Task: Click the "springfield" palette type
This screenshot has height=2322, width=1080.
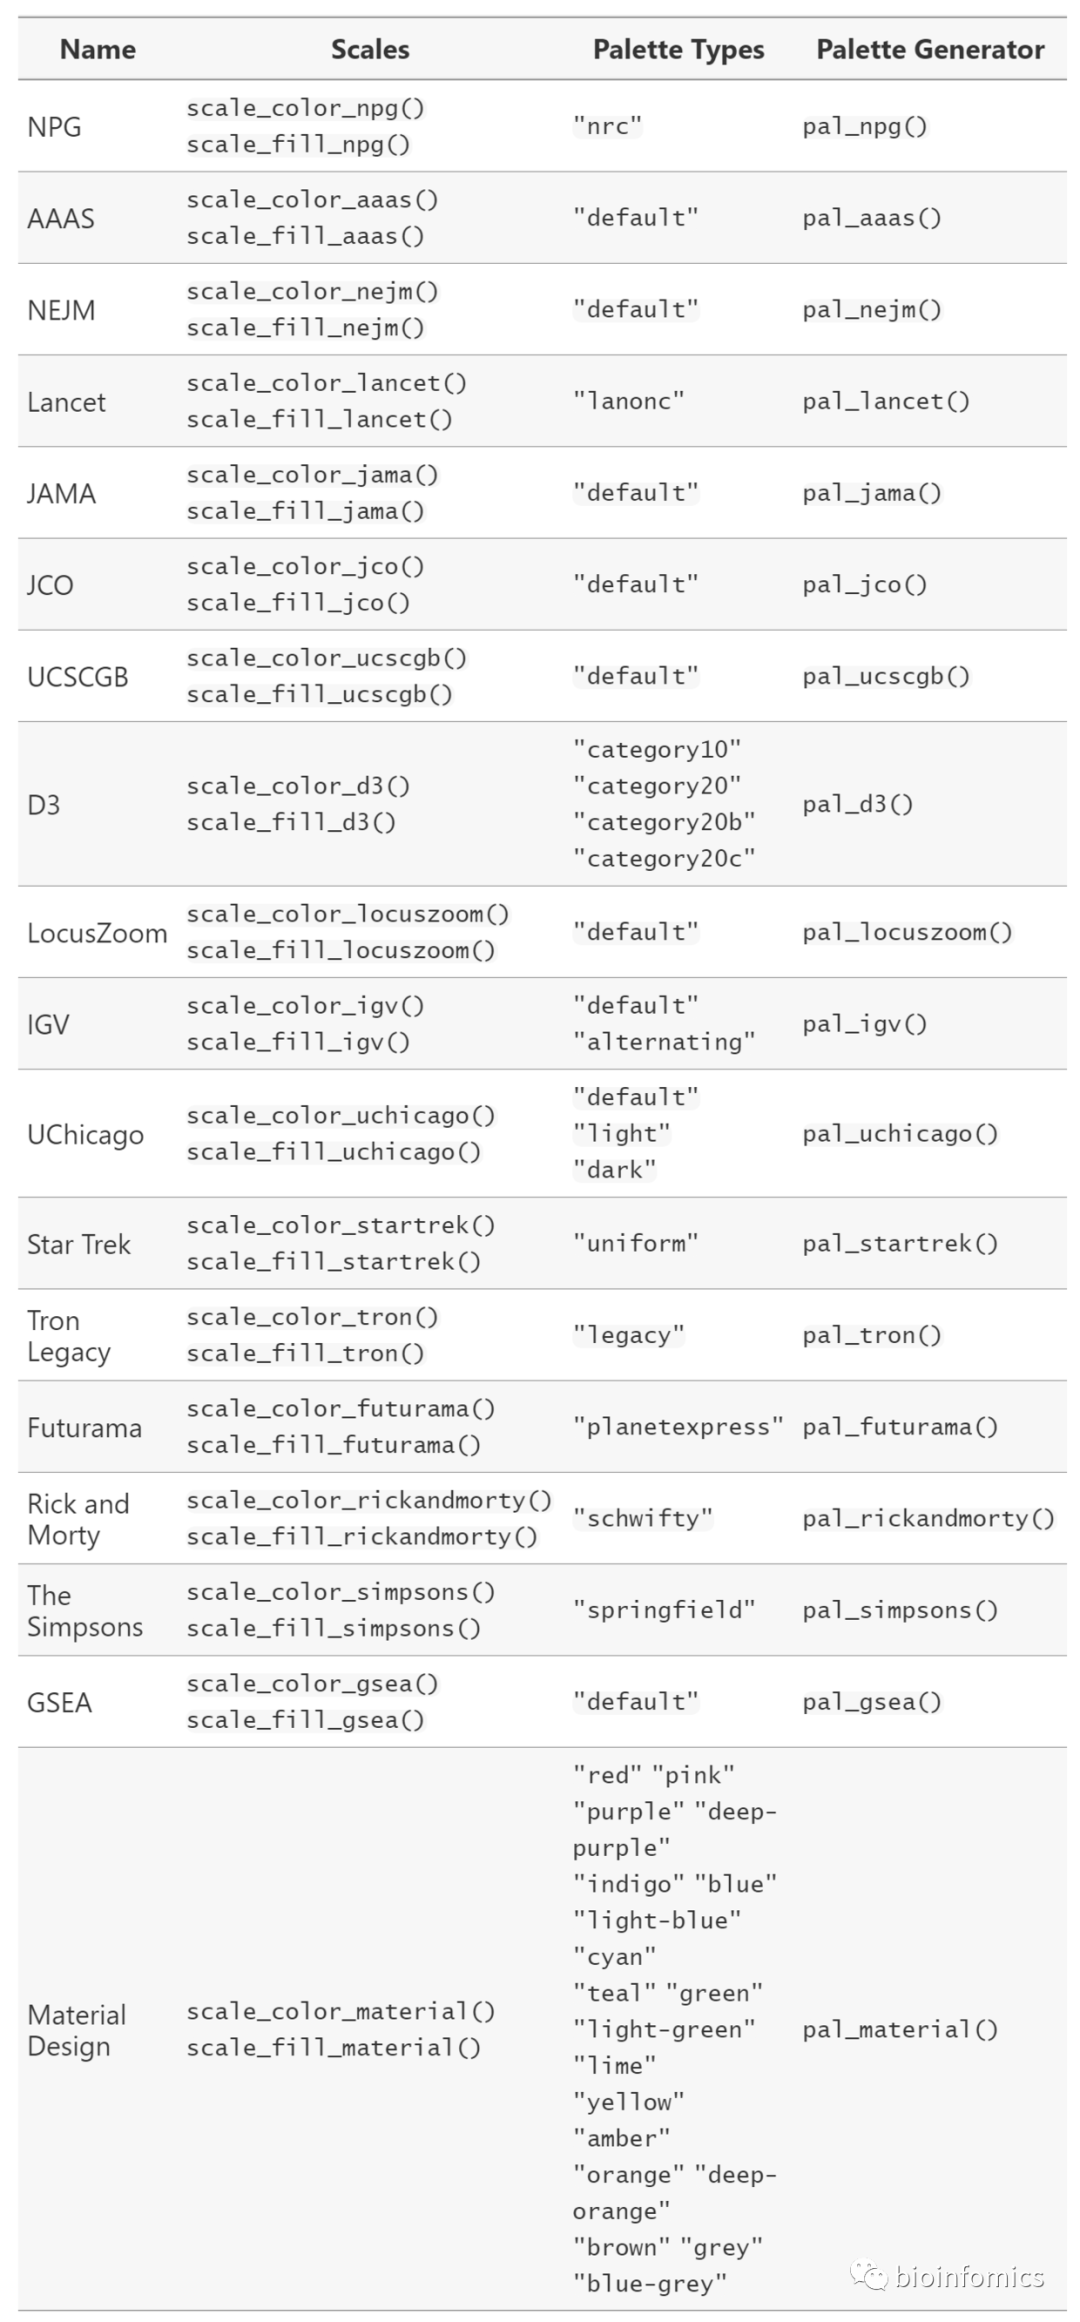Action: [x=664, y=1610]
